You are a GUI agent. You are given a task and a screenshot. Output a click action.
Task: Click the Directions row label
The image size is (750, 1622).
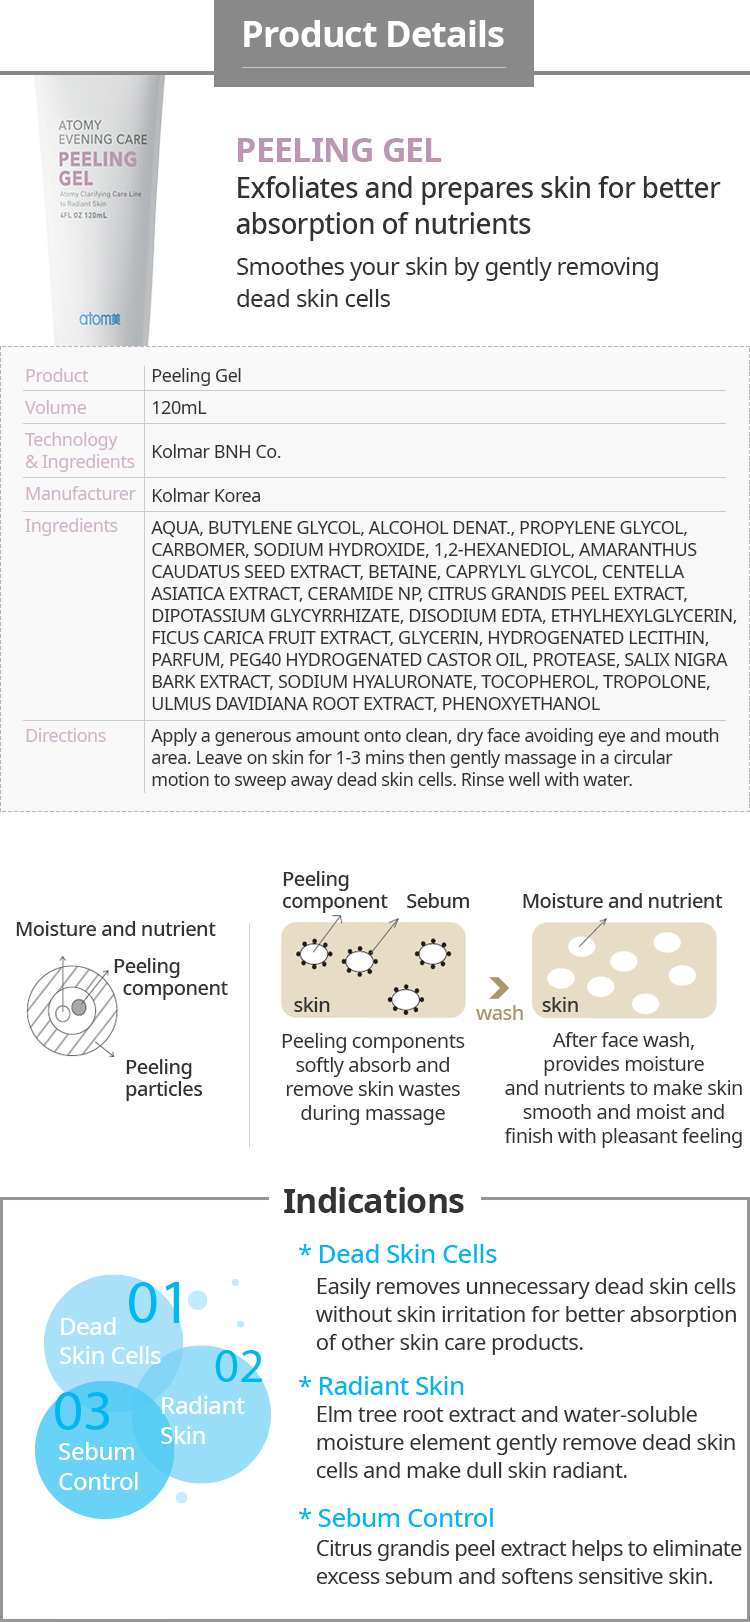coord(65,736)
